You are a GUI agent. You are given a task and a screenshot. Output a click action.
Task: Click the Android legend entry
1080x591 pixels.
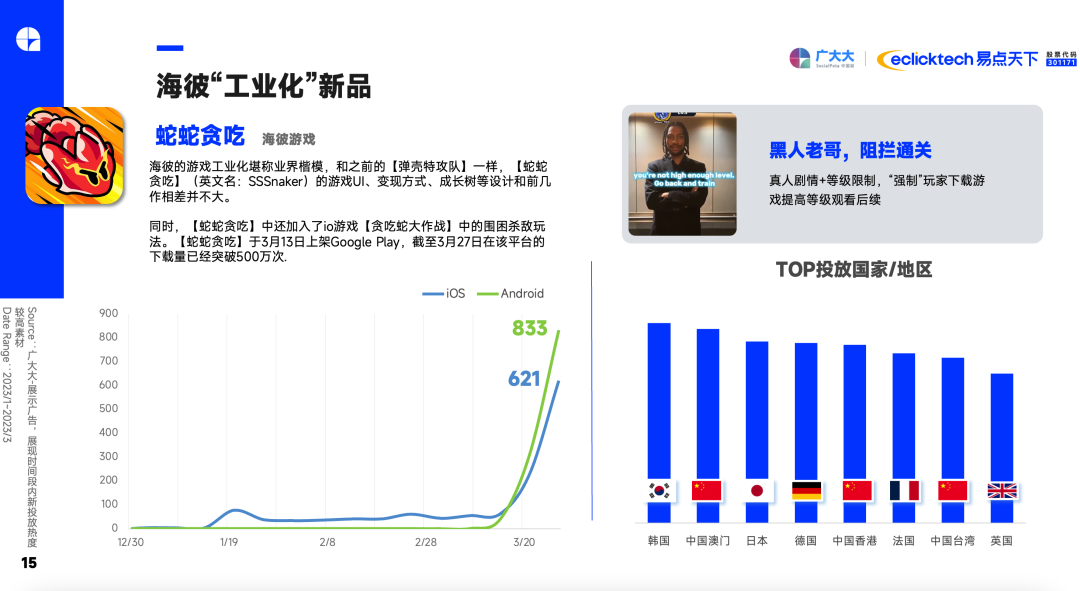(510, 293)
